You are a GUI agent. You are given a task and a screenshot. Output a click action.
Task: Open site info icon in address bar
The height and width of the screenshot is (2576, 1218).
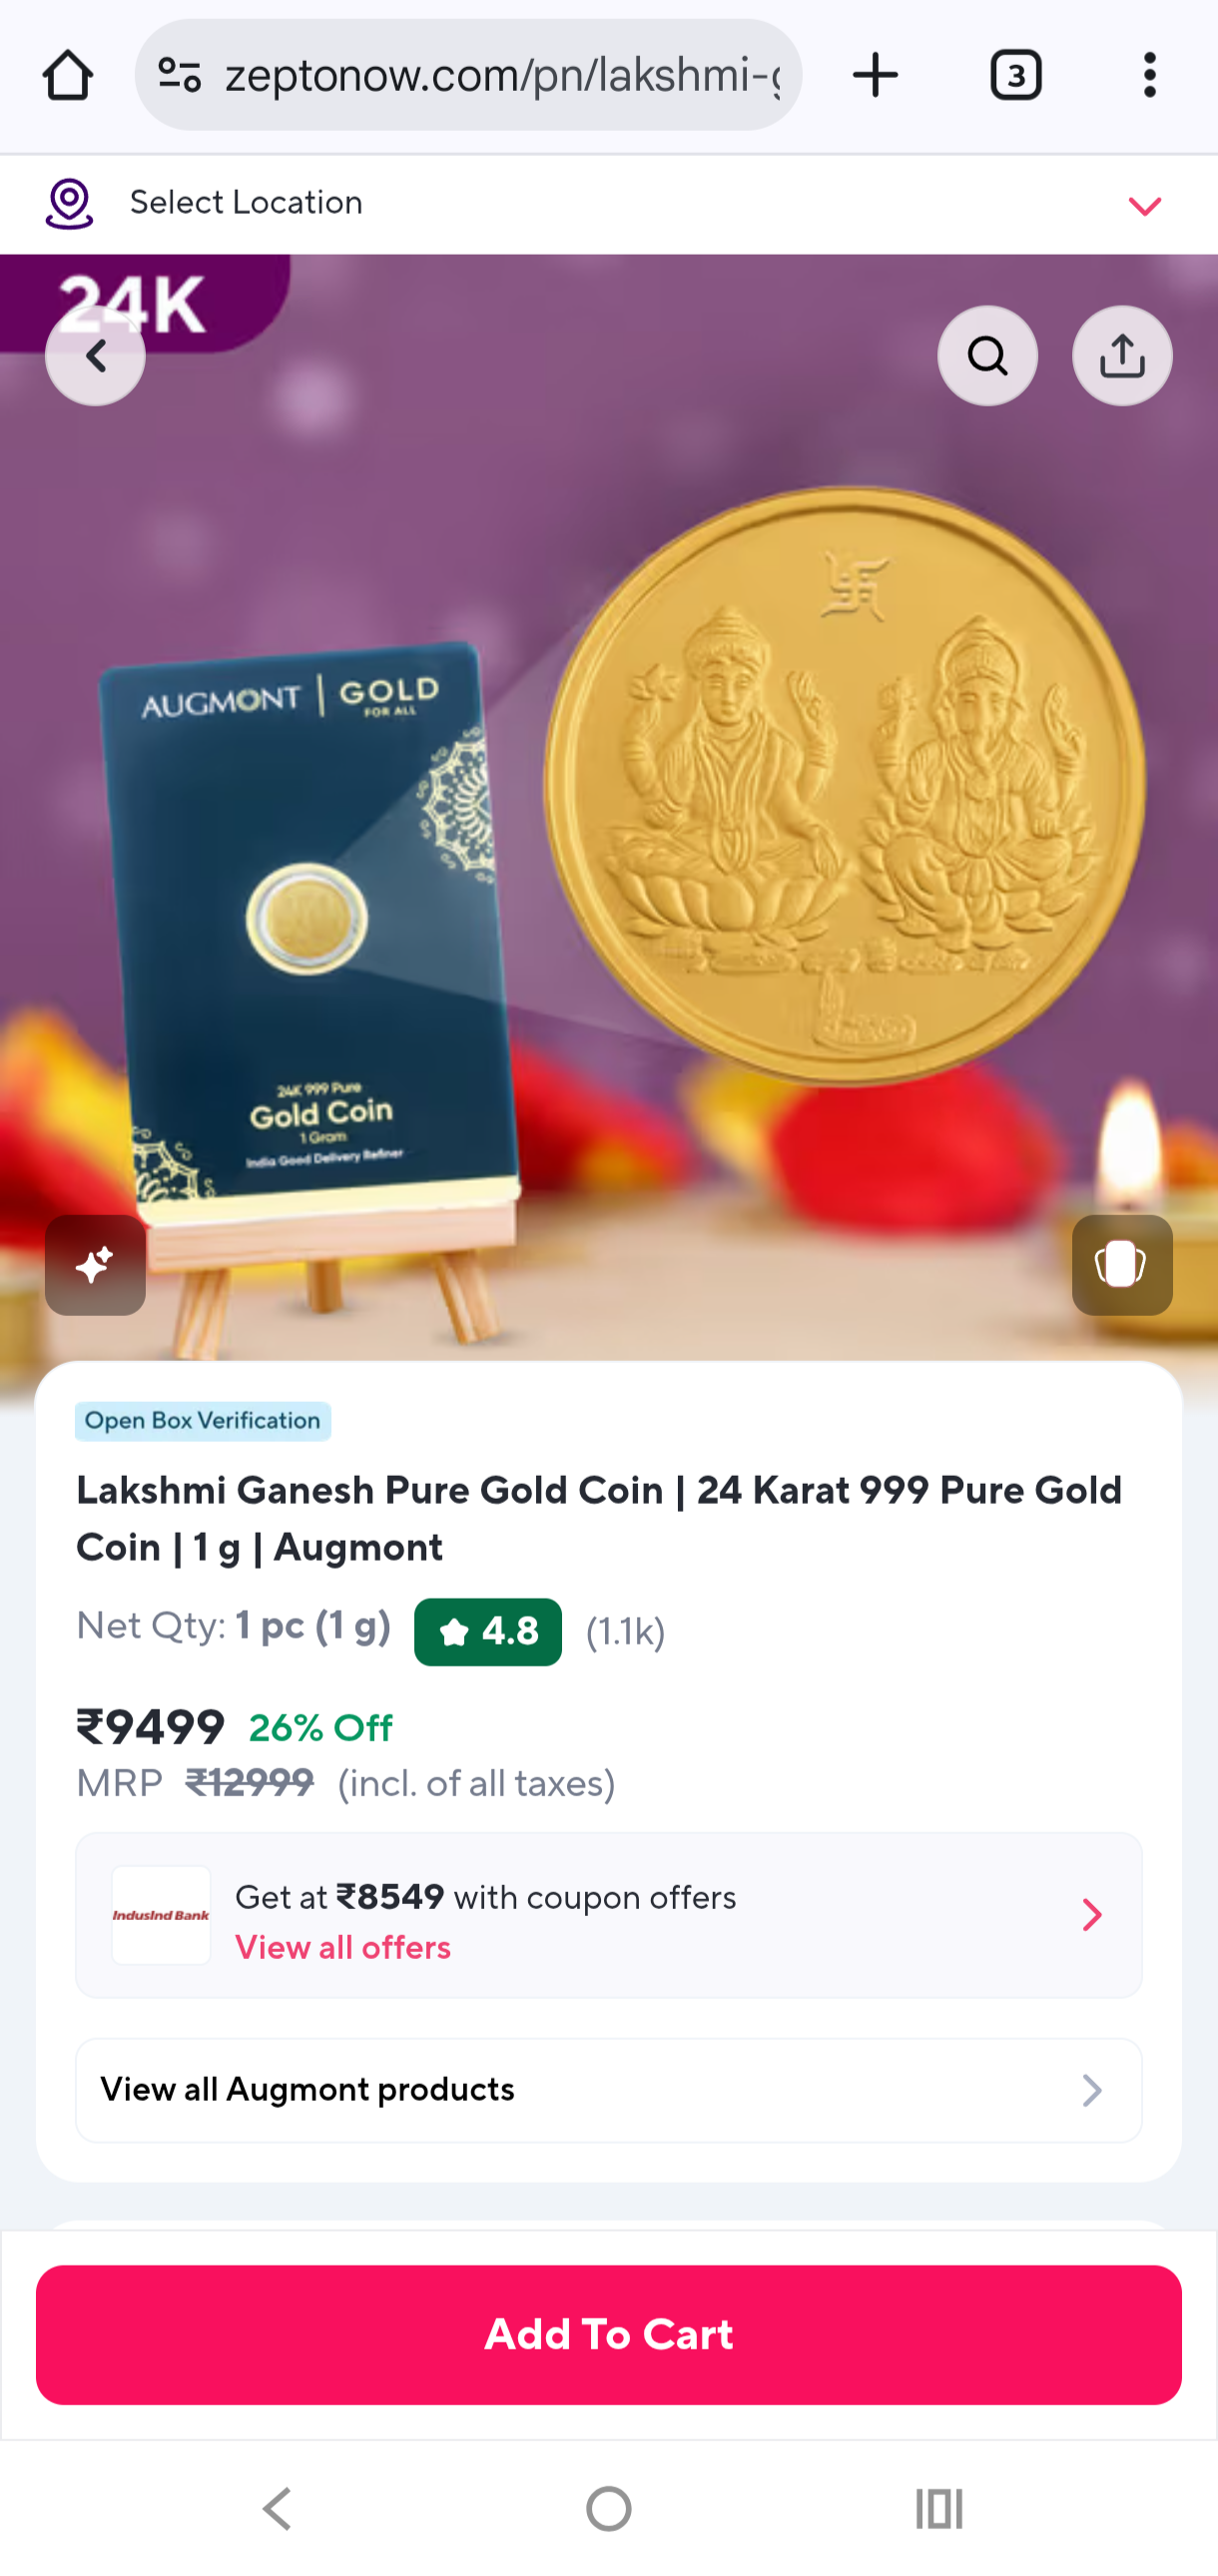(180, 76)
